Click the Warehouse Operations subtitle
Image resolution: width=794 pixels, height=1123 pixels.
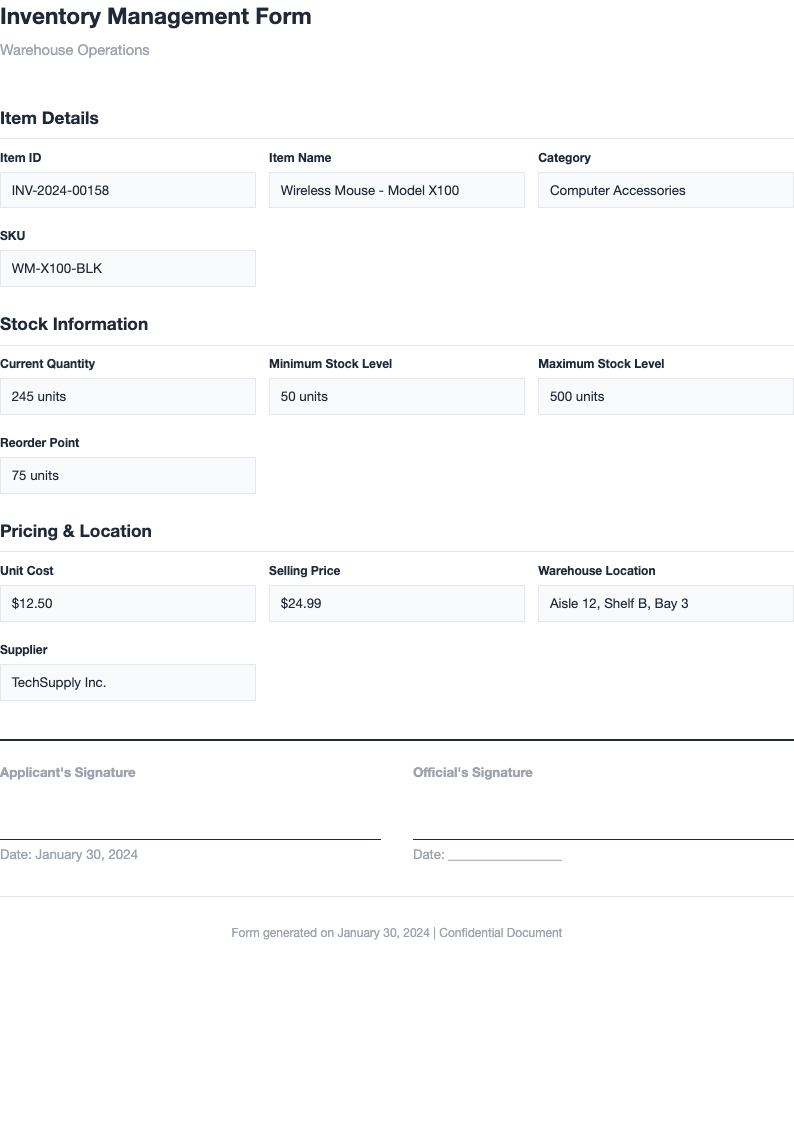click(74, 50)
